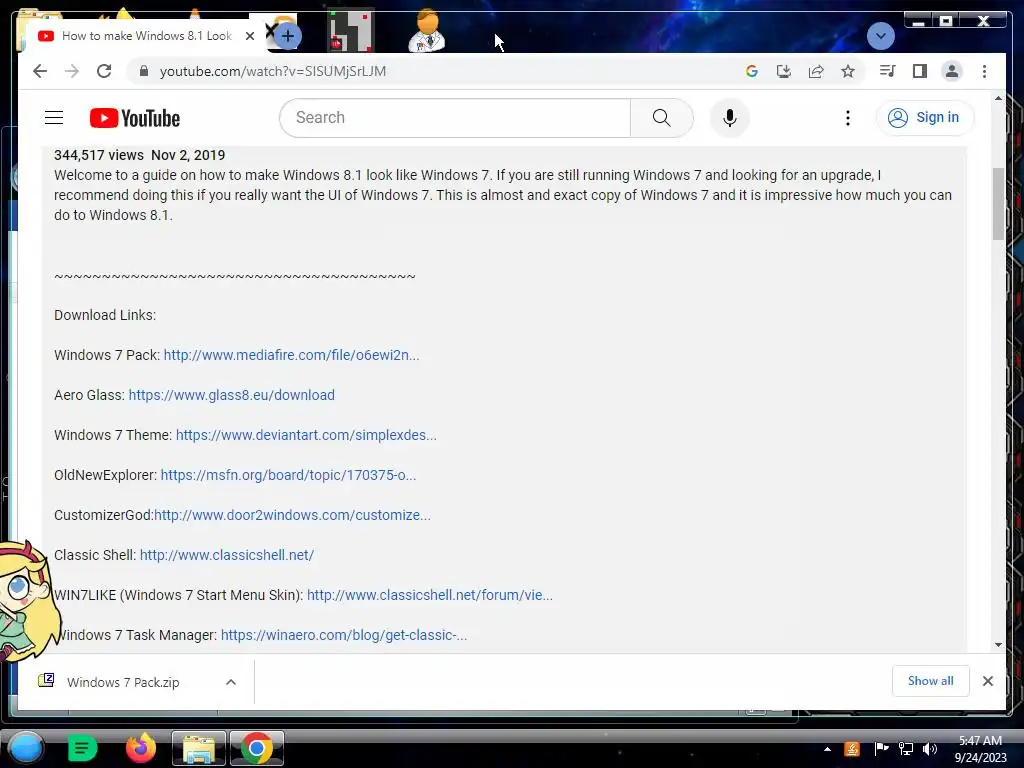1024x768 pixels.
Task: Open Chrome profile avatar menu
Action: (952, 71)
